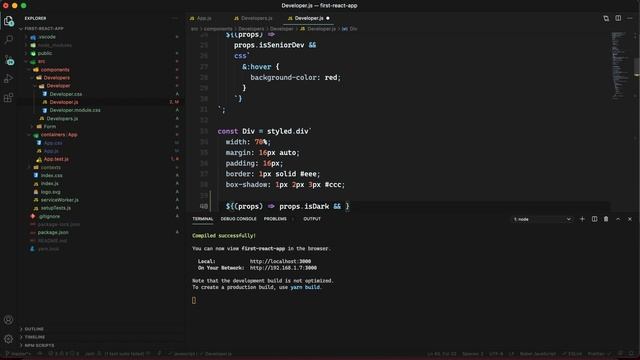Open package.json file
This screenshot has width=640, height=360.
click(x=53, y=233)
